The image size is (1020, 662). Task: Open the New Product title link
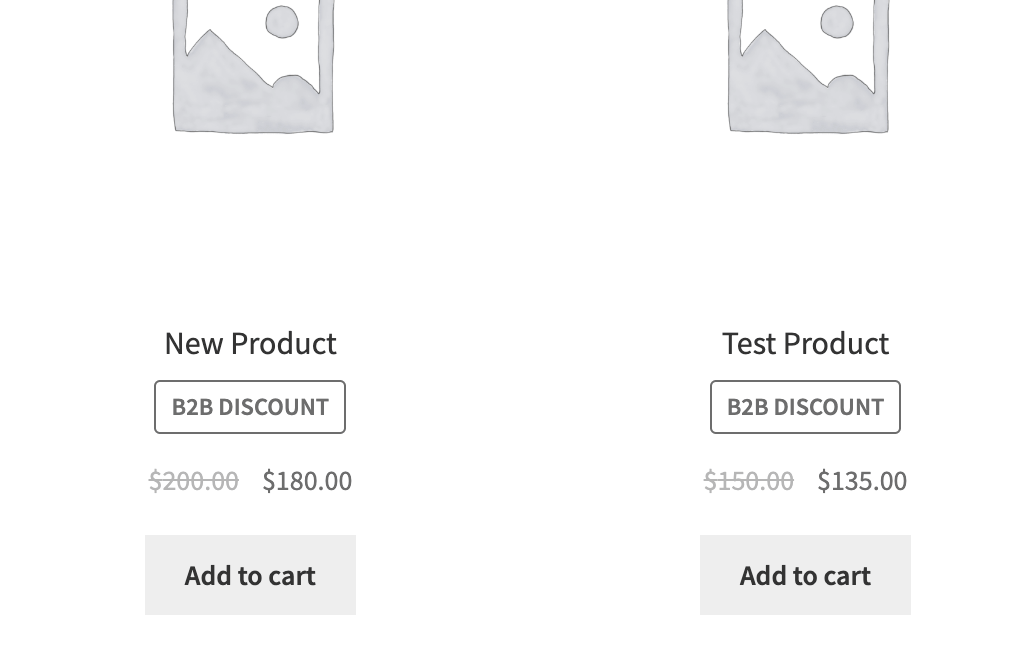pyautogui.click(x=250, y=343)
